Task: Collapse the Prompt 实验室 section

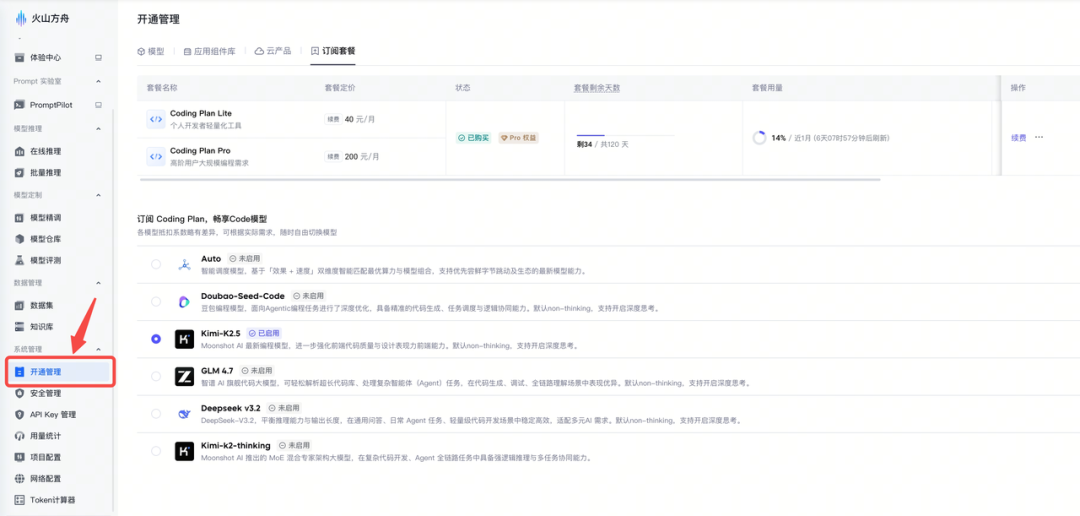Action: (98, 81)
